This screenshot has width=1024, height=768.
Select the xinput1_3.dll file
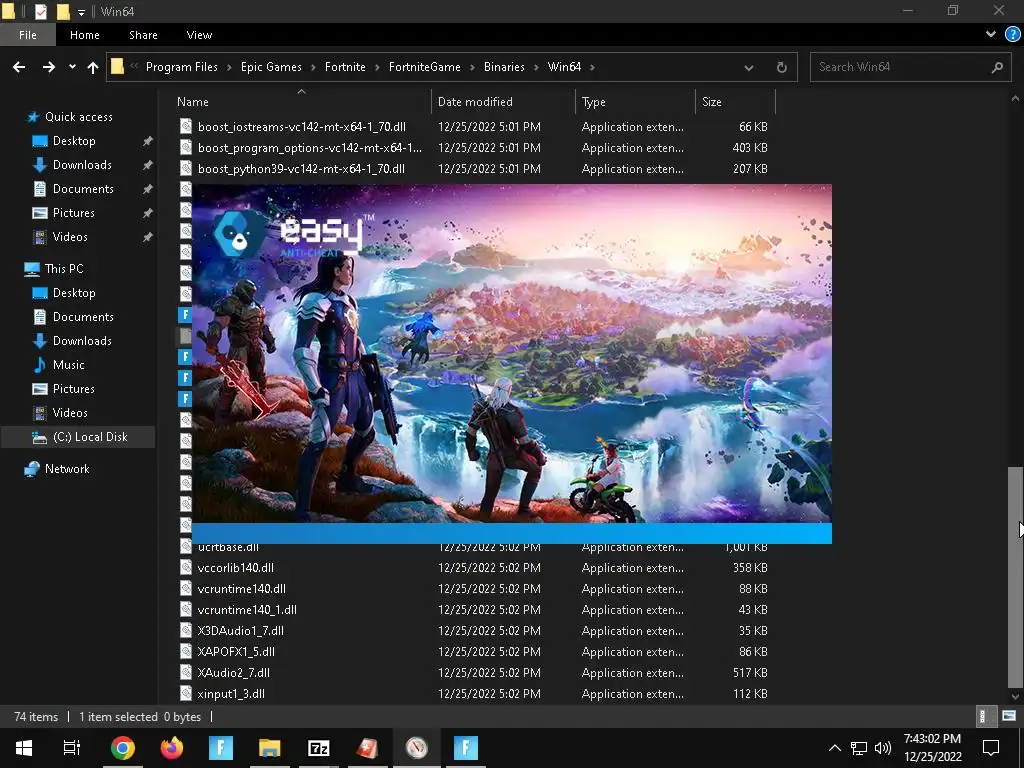(x=231, y=694)
